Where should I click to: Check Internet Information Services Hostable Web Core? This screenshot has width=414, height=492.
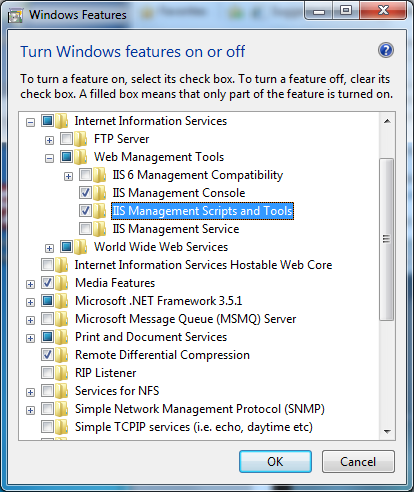click(x=47, y=264)
